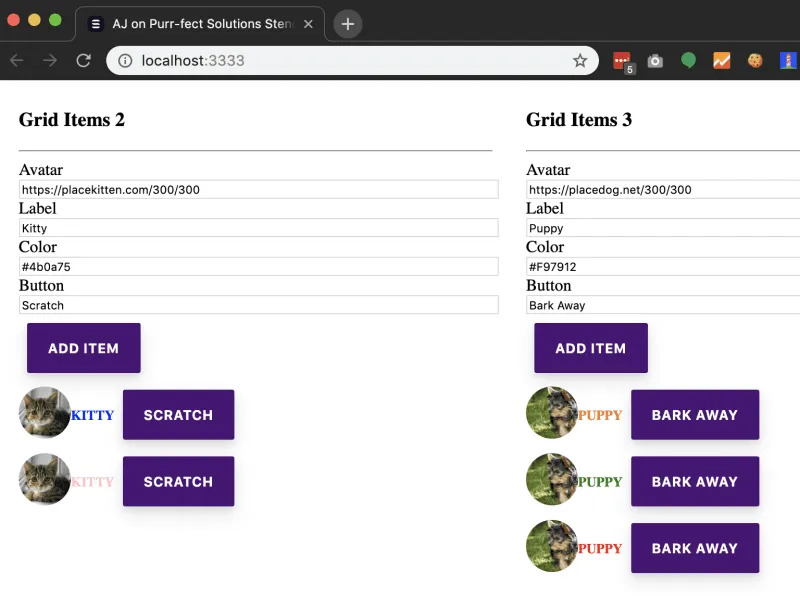Click the first Scratch button in the list
This screenshot has width=800, height=596.
[x=178, y=415]
